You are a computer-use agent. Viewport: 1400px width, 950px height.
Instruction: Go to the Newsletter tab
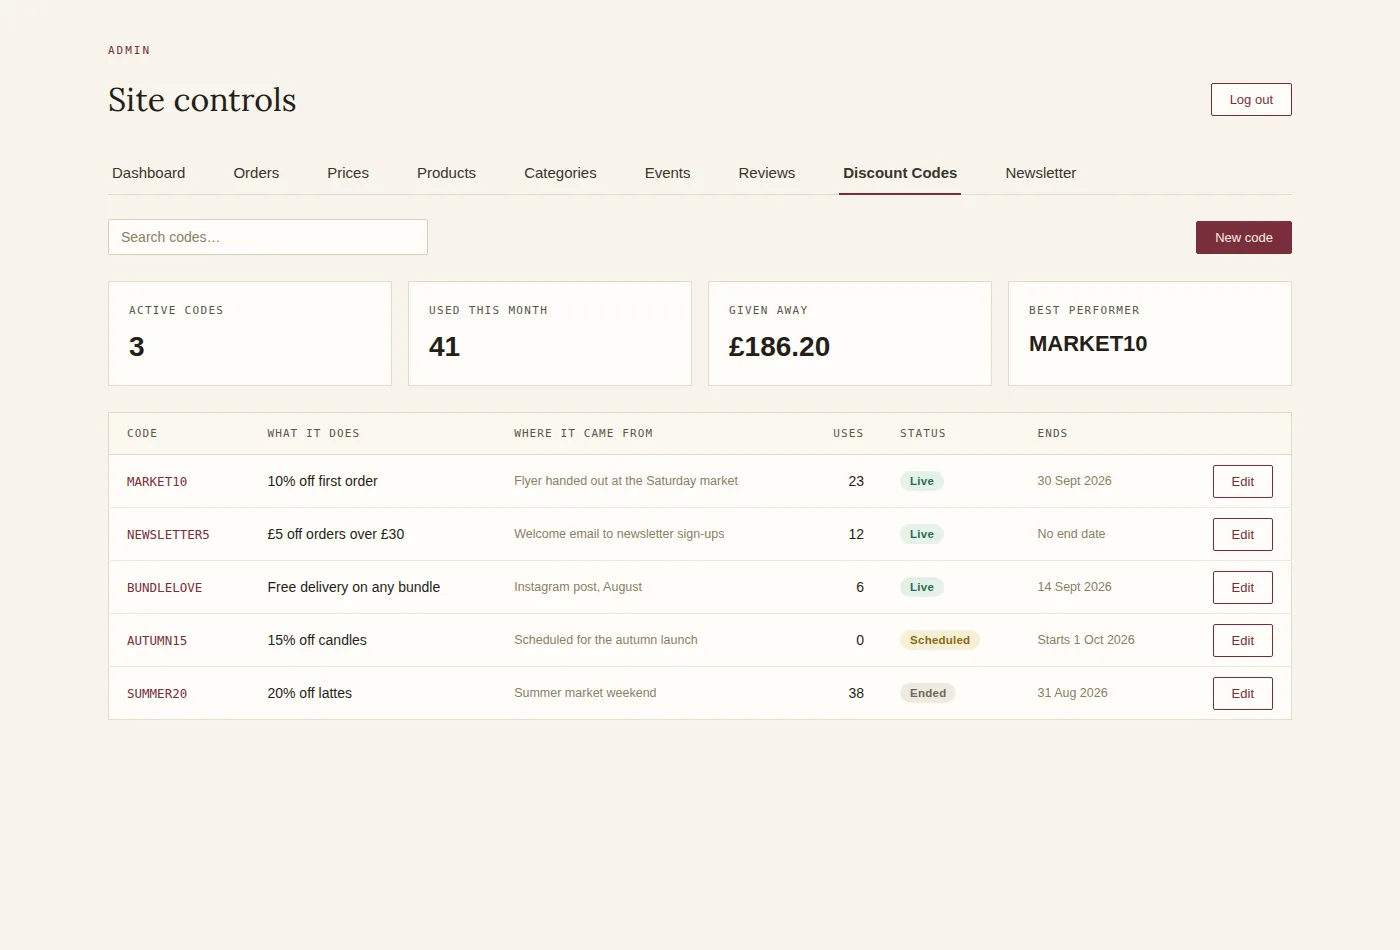1041,173
